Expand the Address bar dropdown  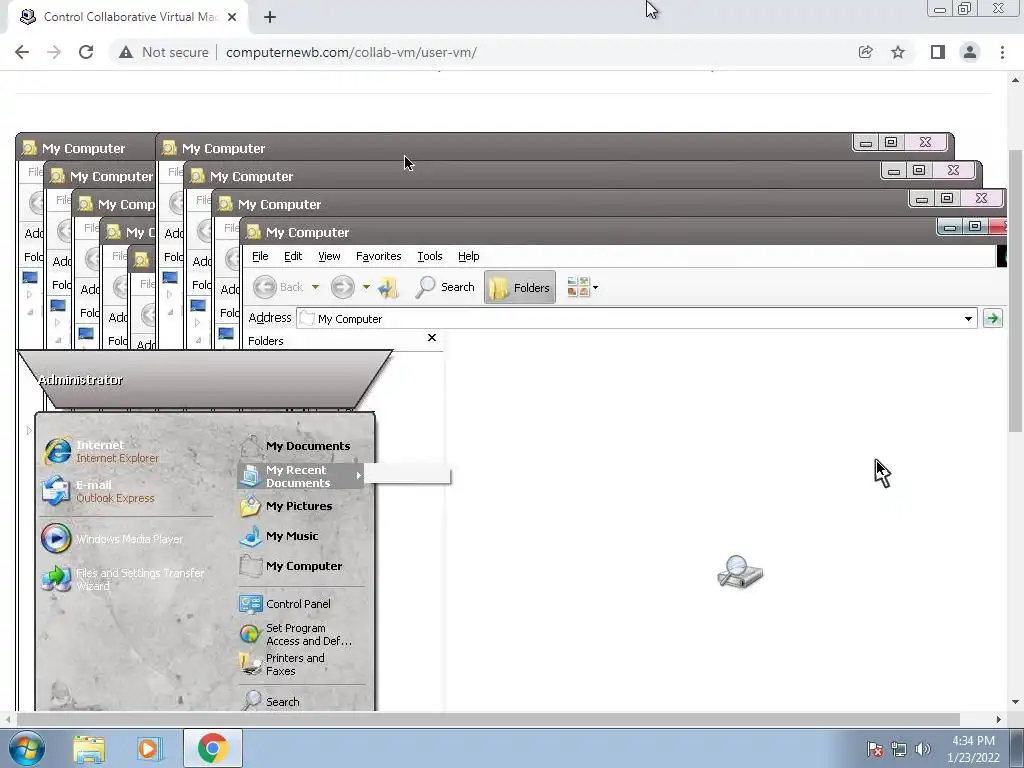click(x=968, y=319)
